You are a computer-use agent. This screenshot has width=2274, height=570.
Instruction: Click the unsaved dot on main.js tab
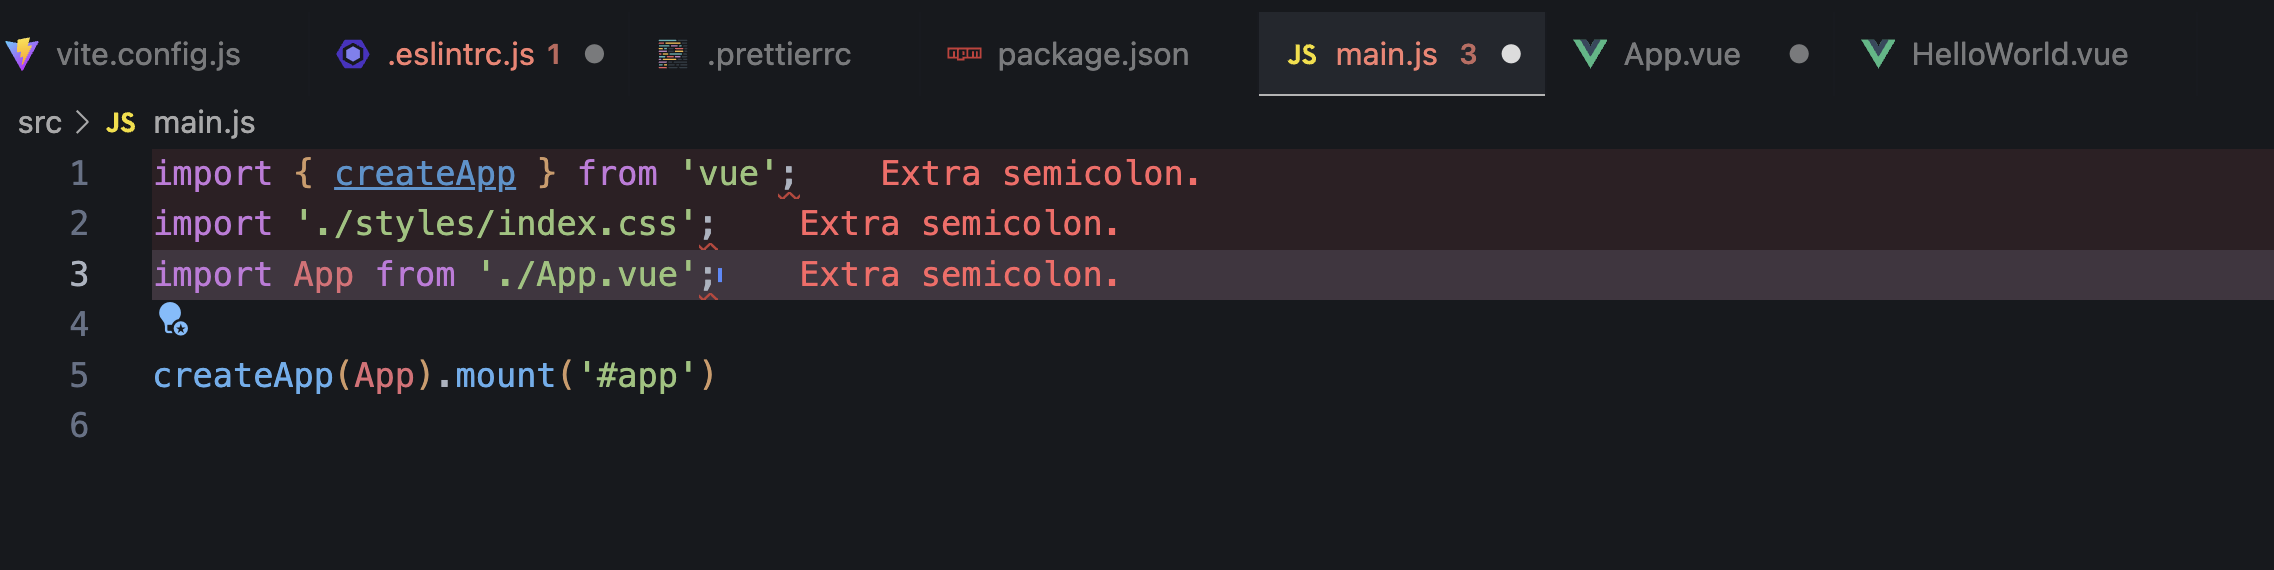pos(1511,54)
